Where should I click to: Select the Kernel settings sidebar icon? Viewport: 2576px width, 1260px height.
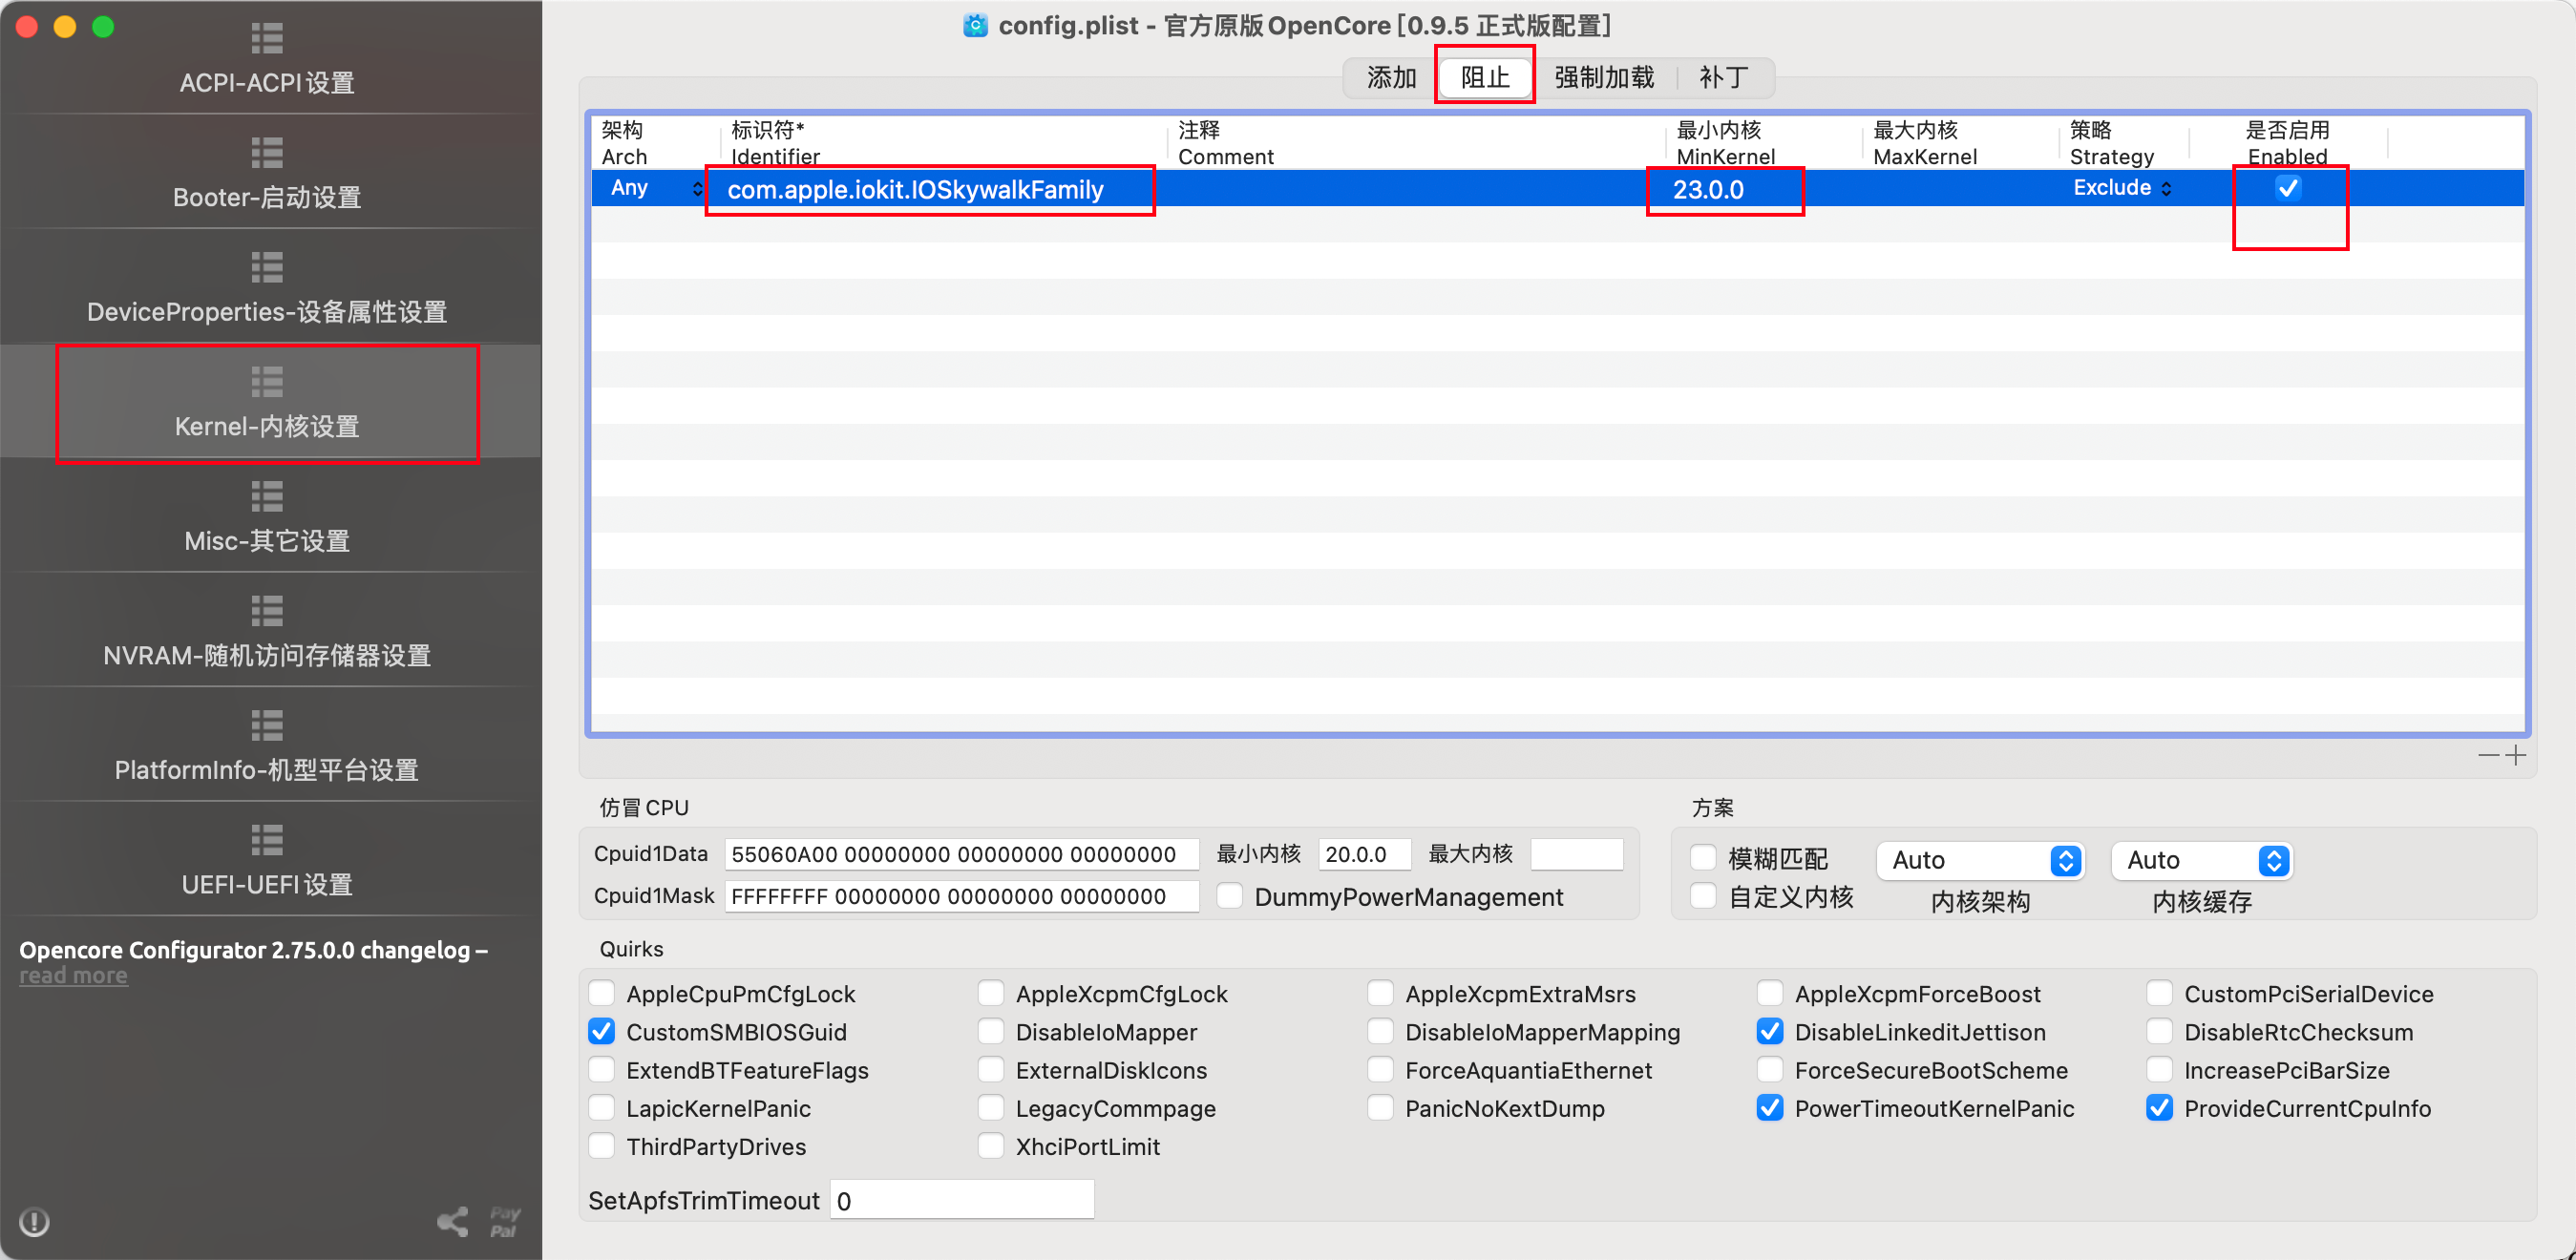click(x=267, y=382)
